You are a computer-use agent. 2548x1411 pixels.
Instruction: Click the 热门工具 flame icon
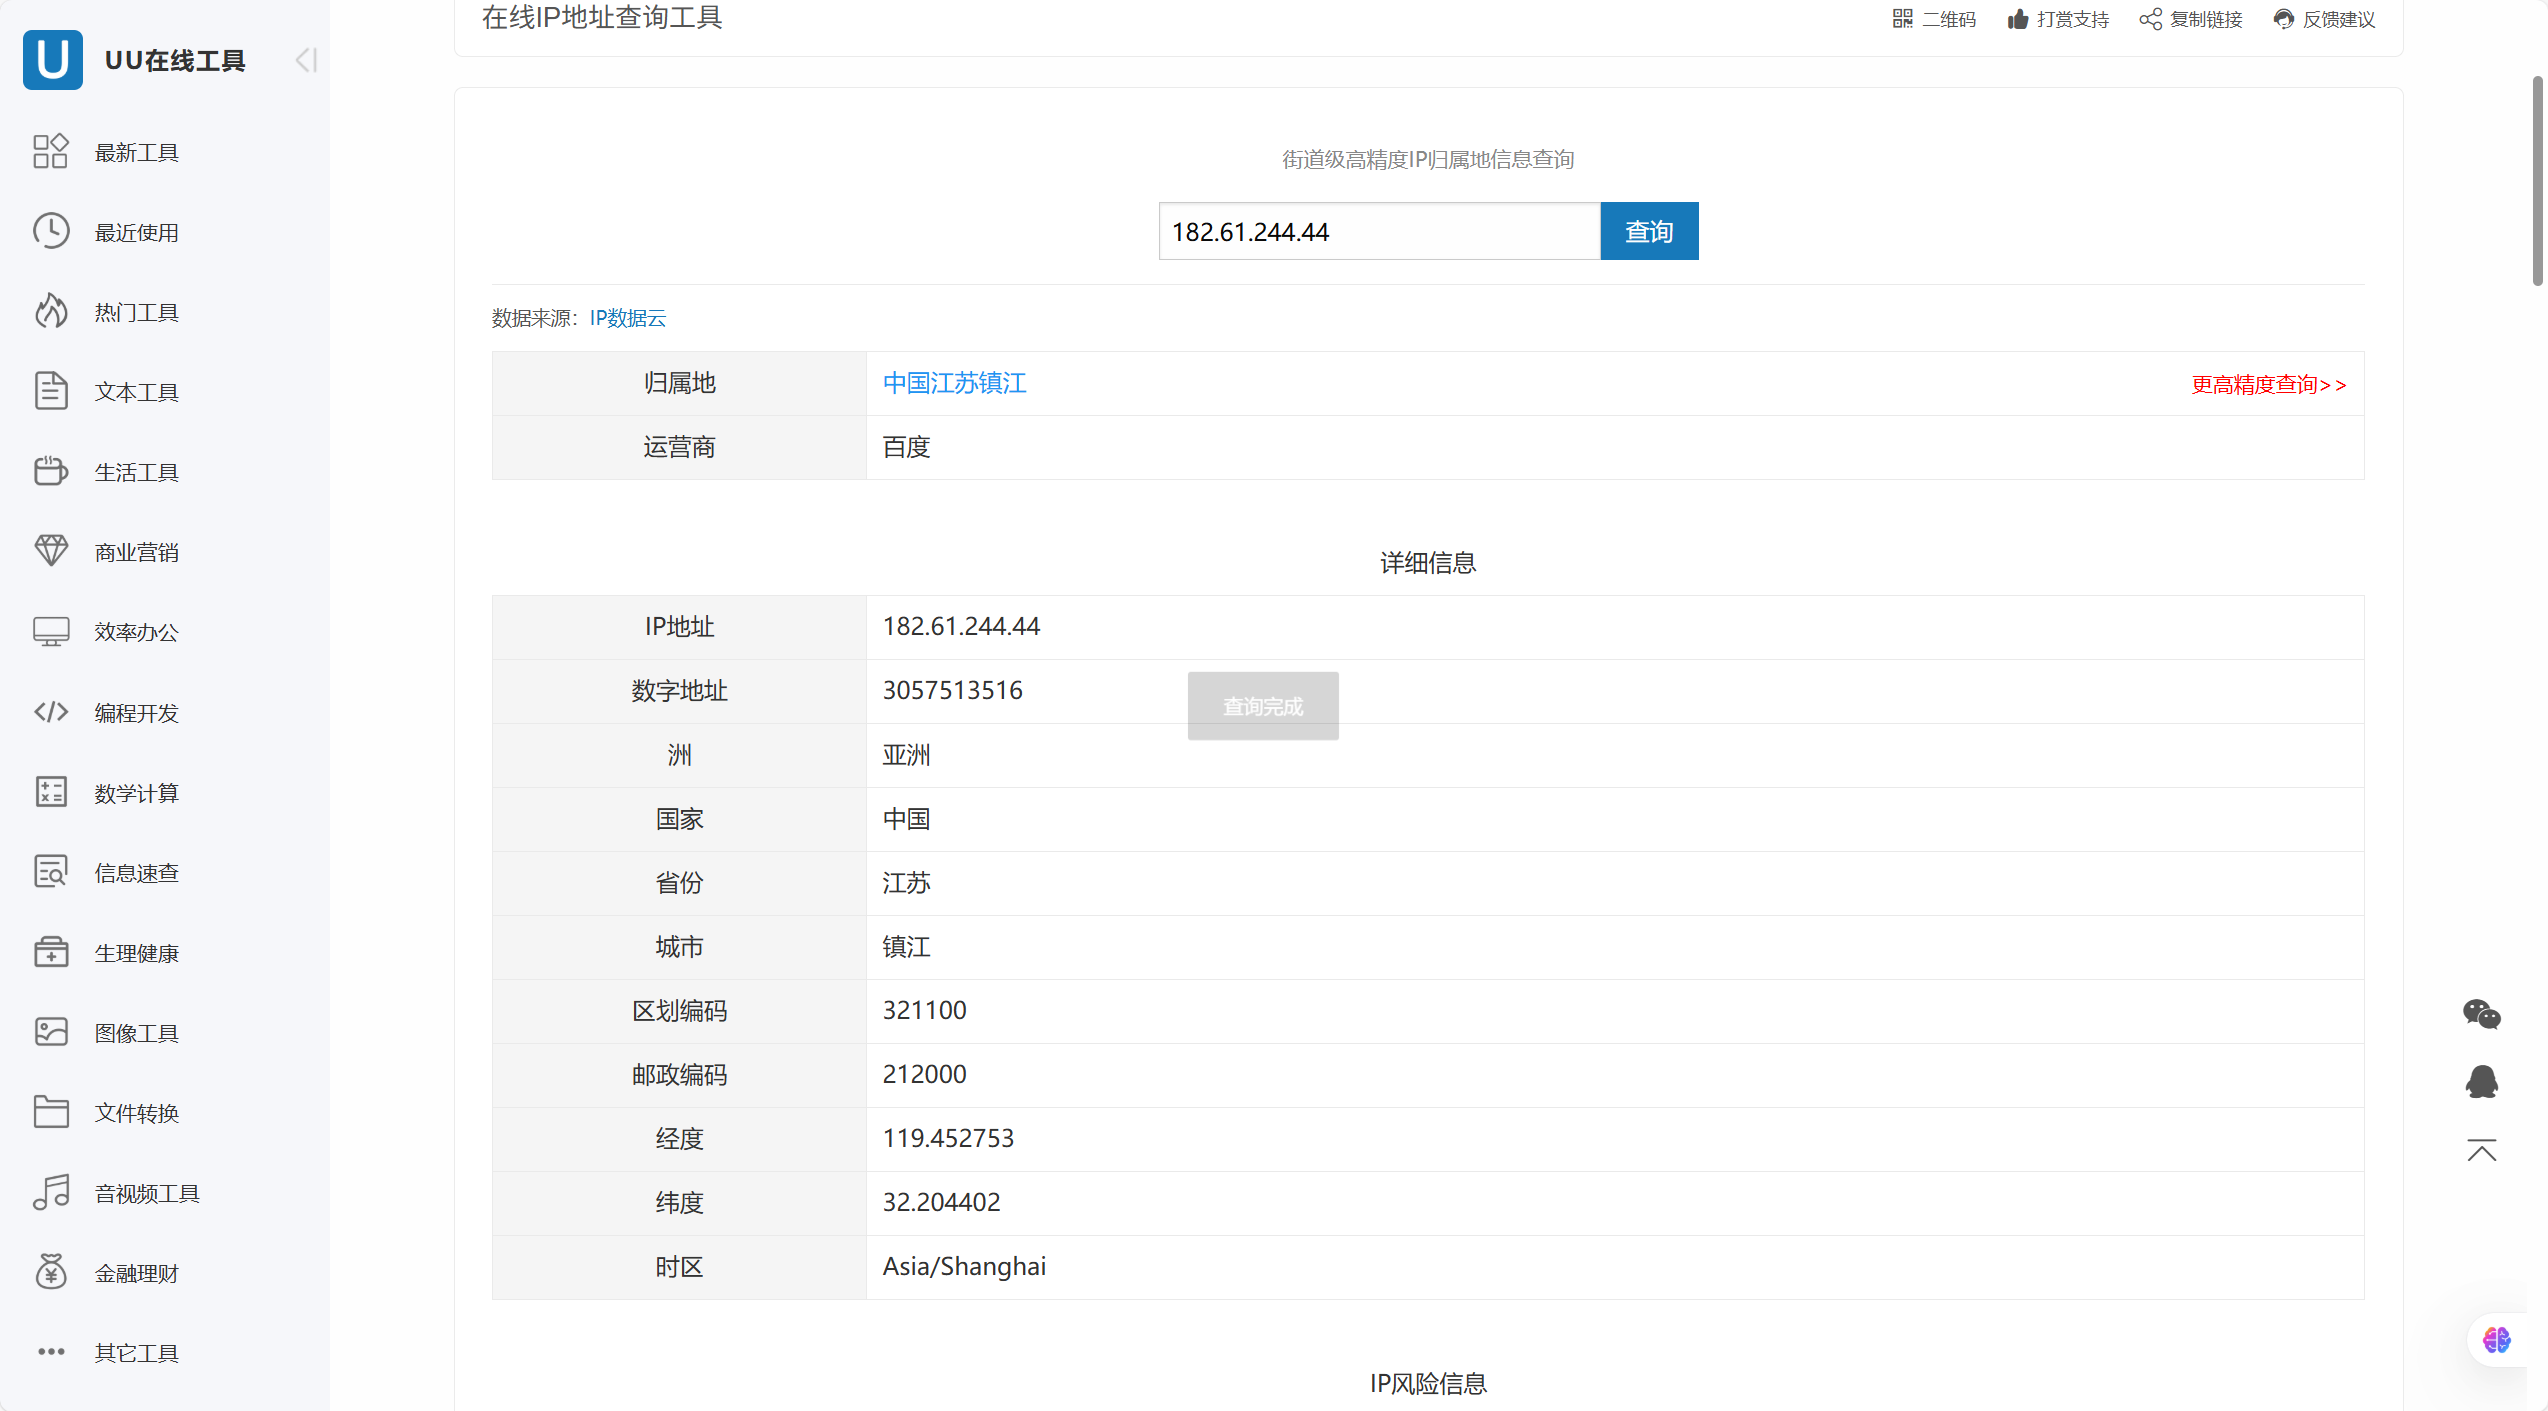51,312
